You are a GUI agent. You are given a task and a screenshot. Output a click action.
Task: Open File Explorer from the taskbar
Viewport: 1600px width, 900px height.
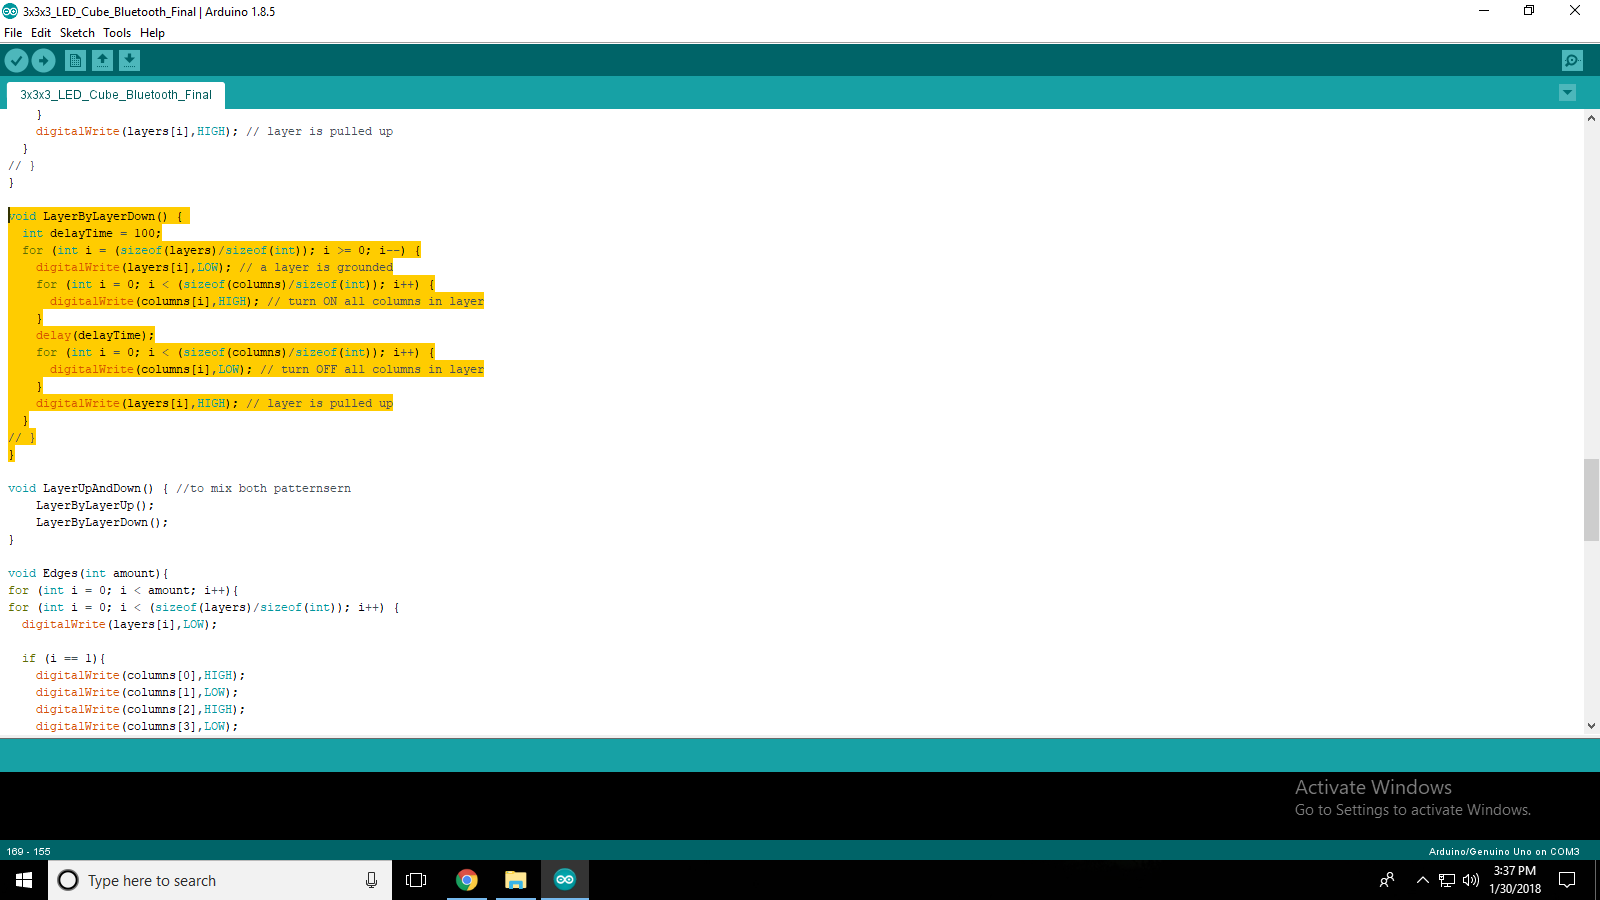coord(515,880)
